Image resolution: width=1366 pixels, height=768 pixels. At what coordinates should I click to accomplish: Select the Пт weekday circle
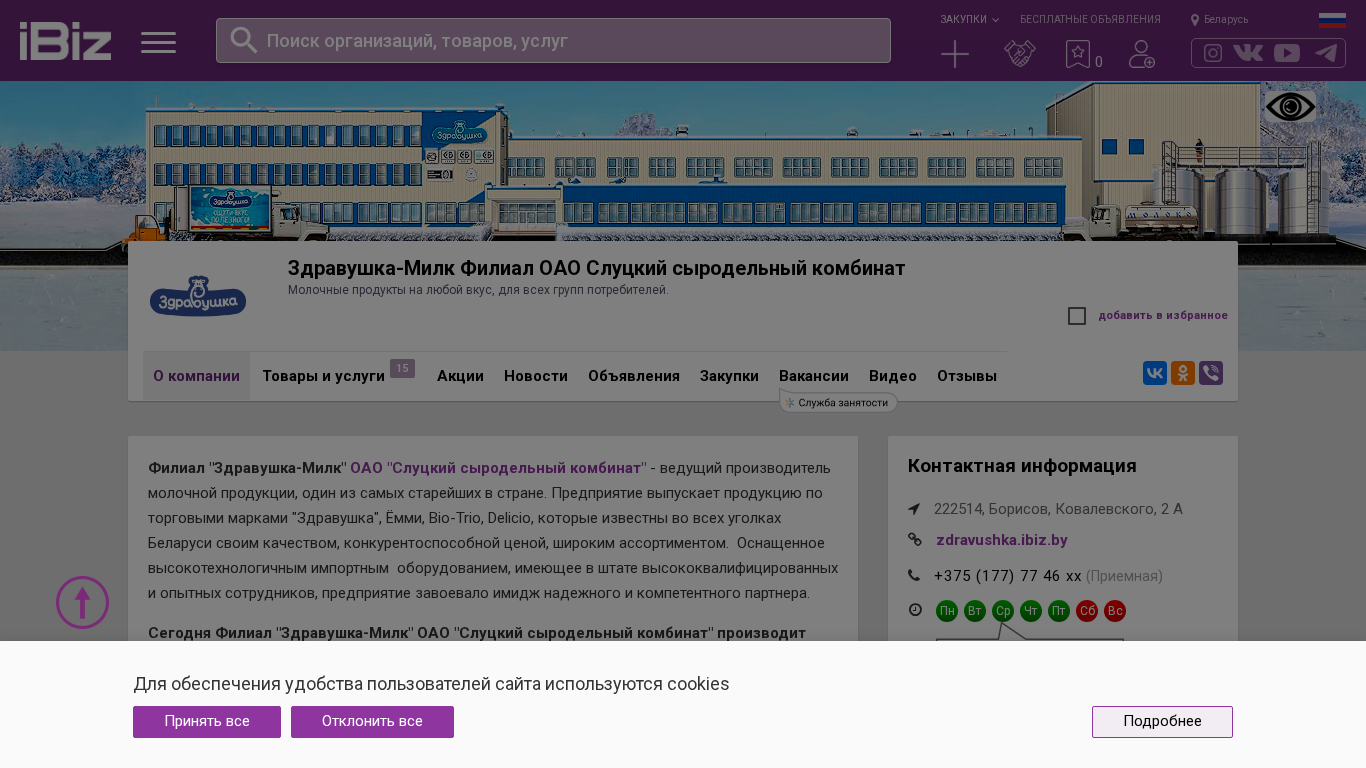click(x=1059, y=611)
